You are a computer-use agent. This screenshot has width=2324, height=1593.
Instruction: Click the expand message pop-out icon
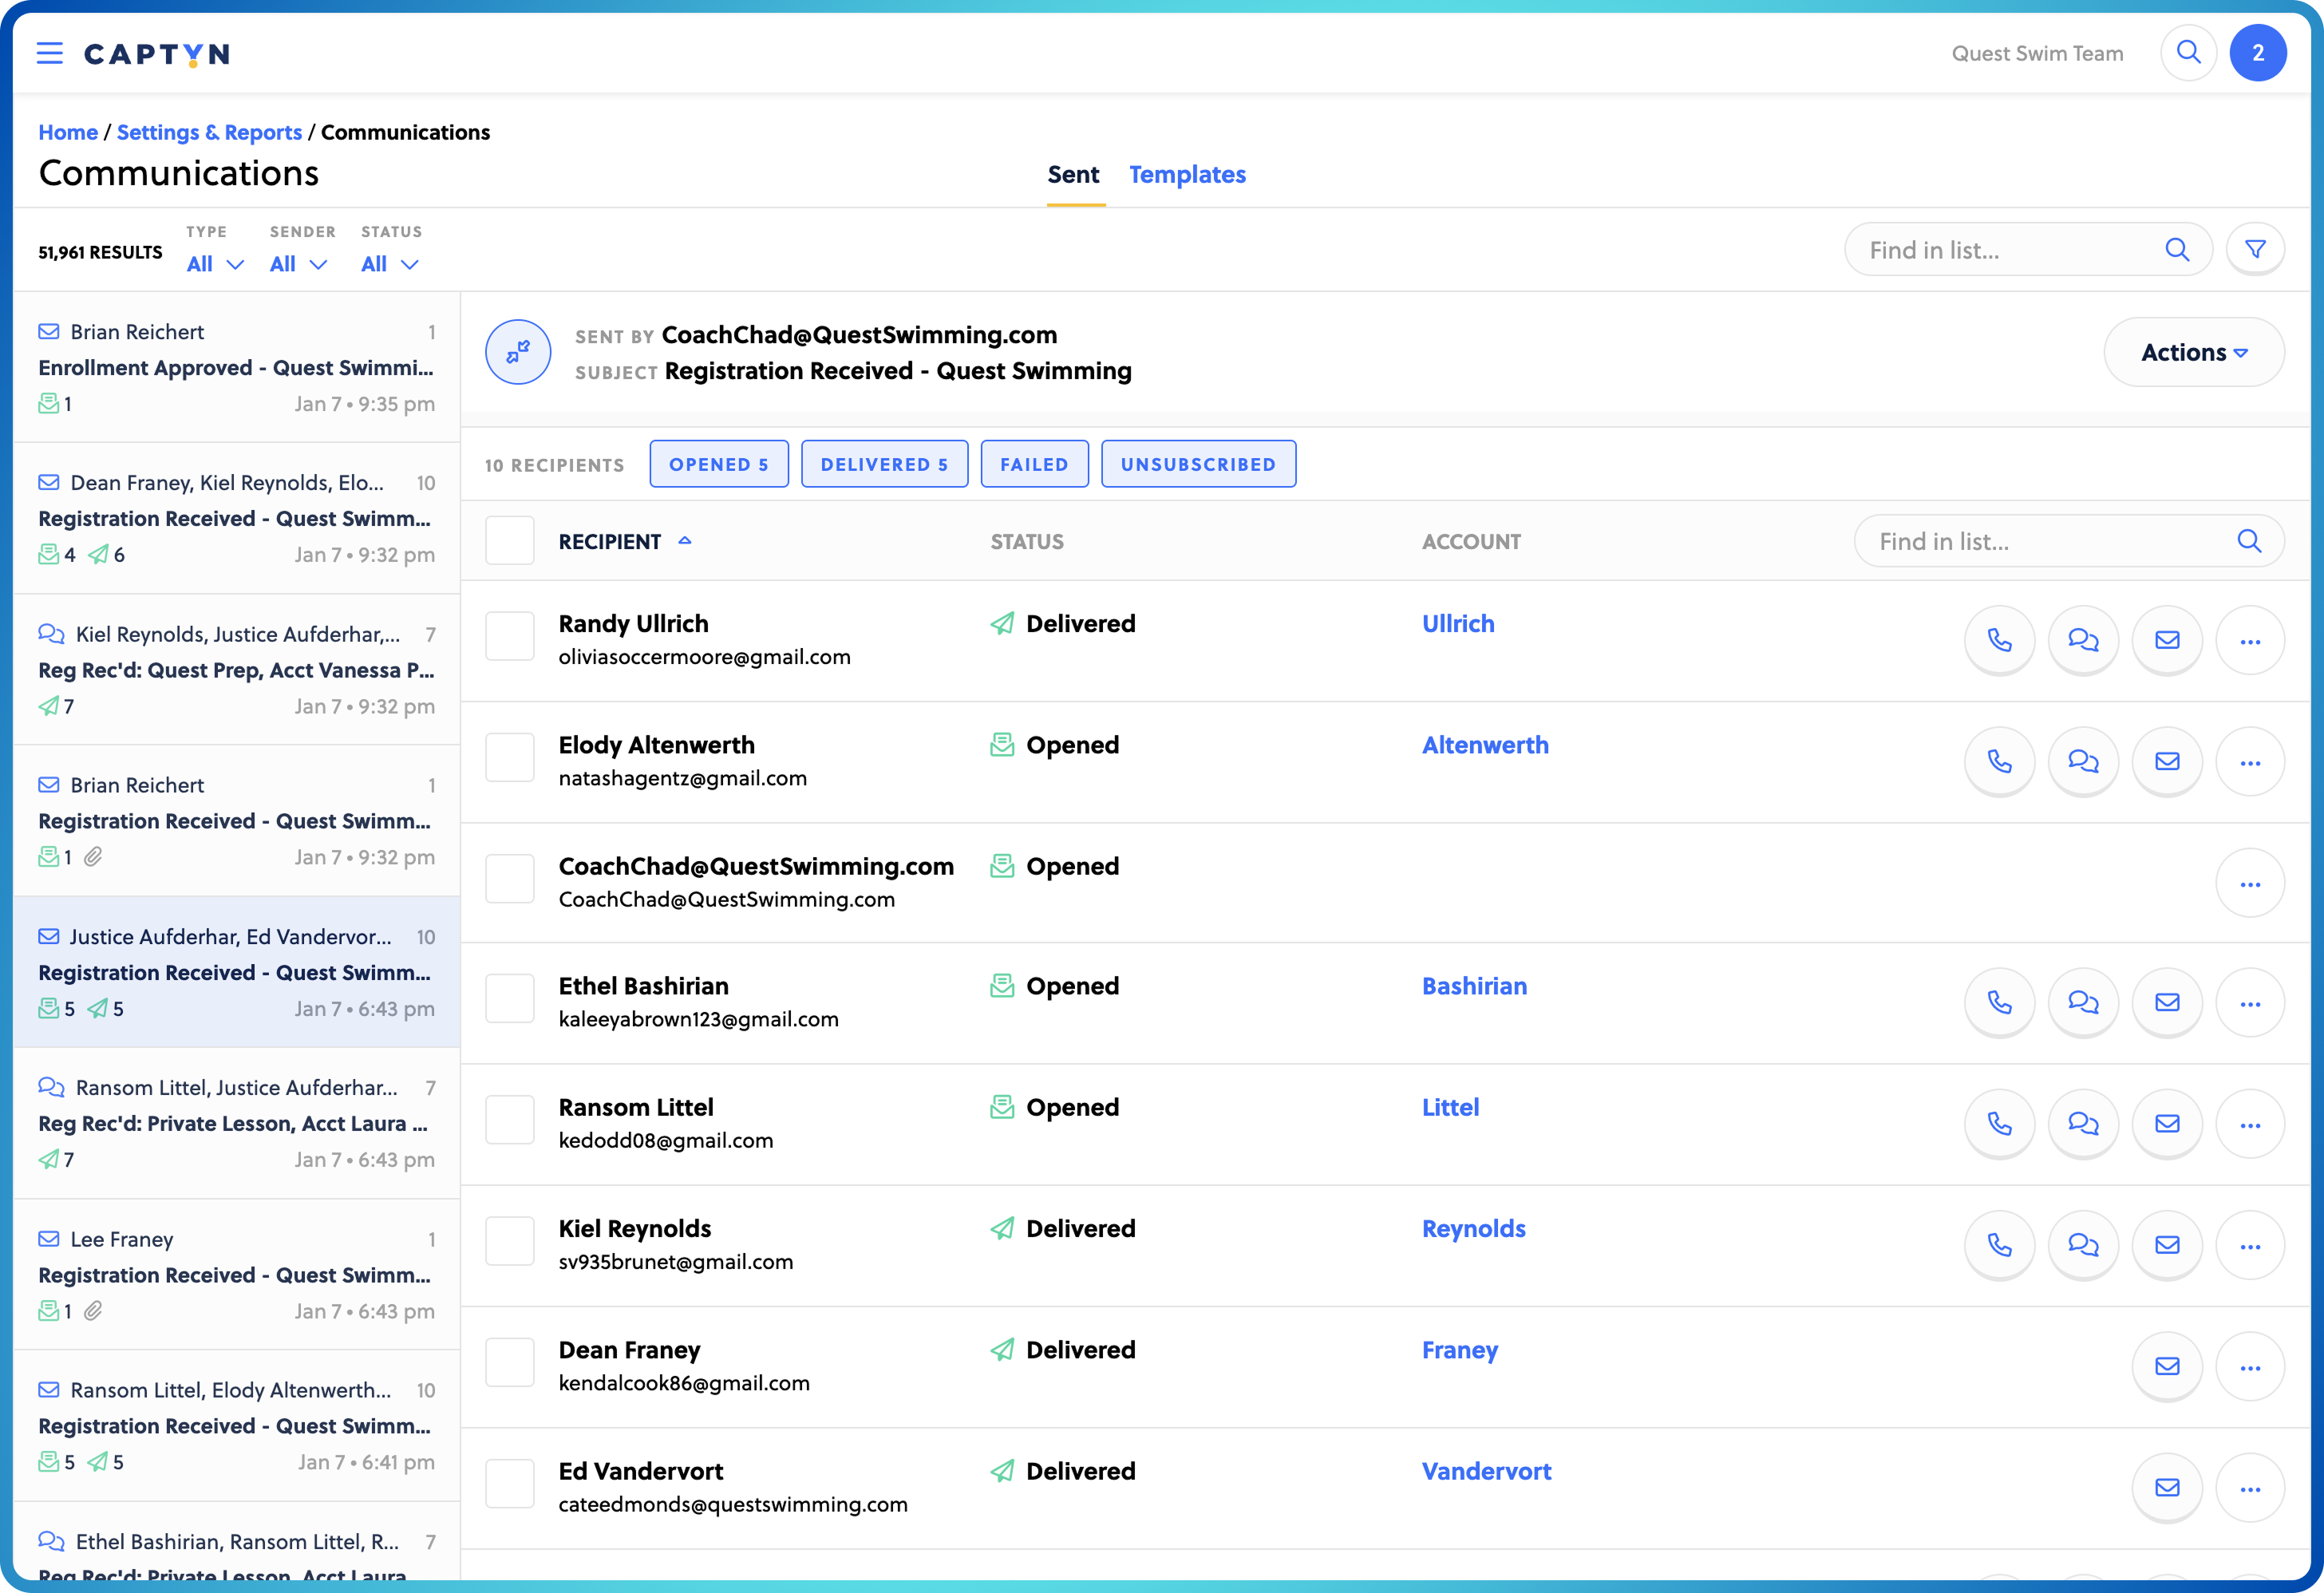517,352
